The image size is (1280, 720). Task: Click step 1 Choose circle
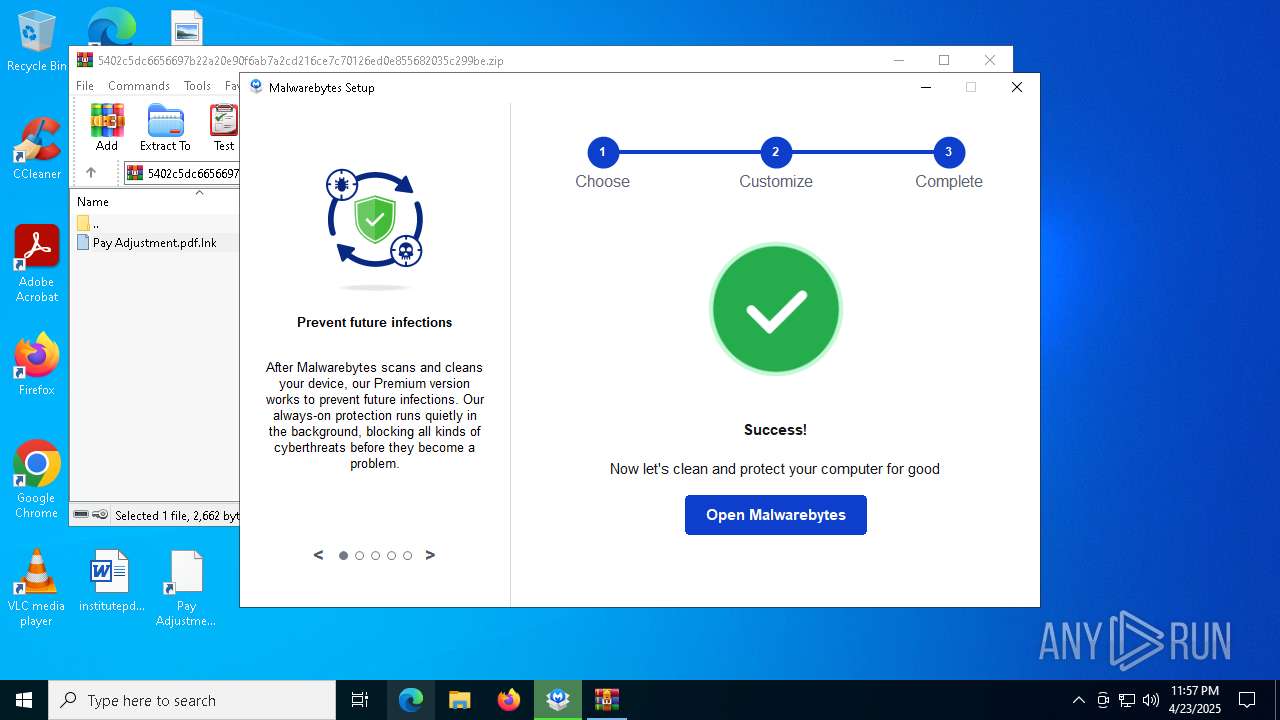[602, 152]
